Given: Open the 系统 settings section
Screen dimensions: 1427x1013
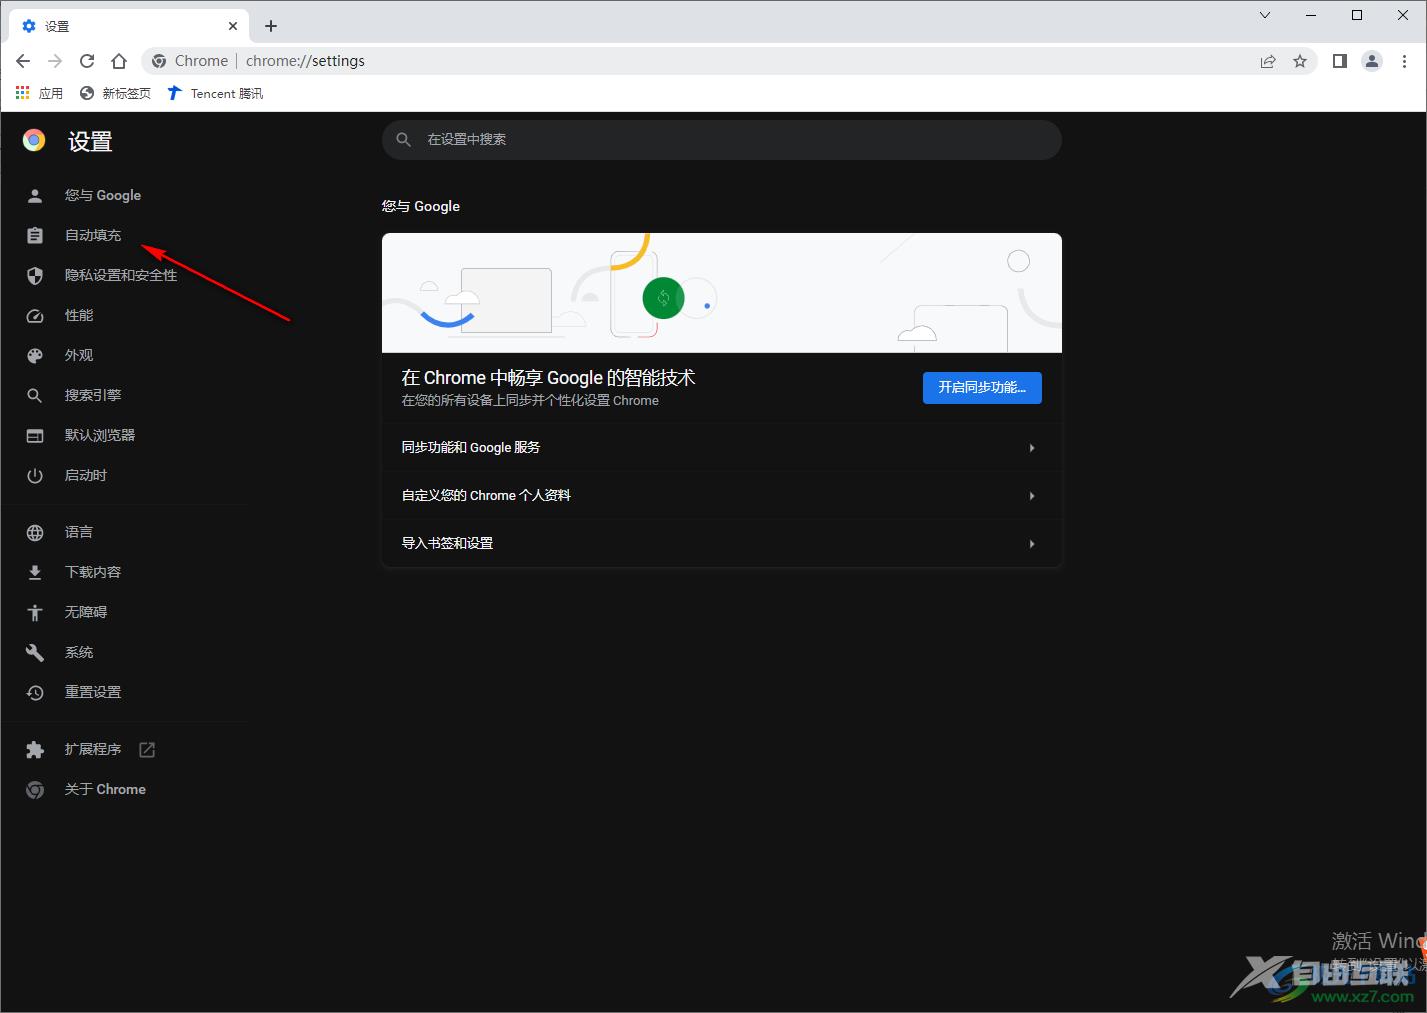Looking at the screenshot, I should [x=79, y=652].
